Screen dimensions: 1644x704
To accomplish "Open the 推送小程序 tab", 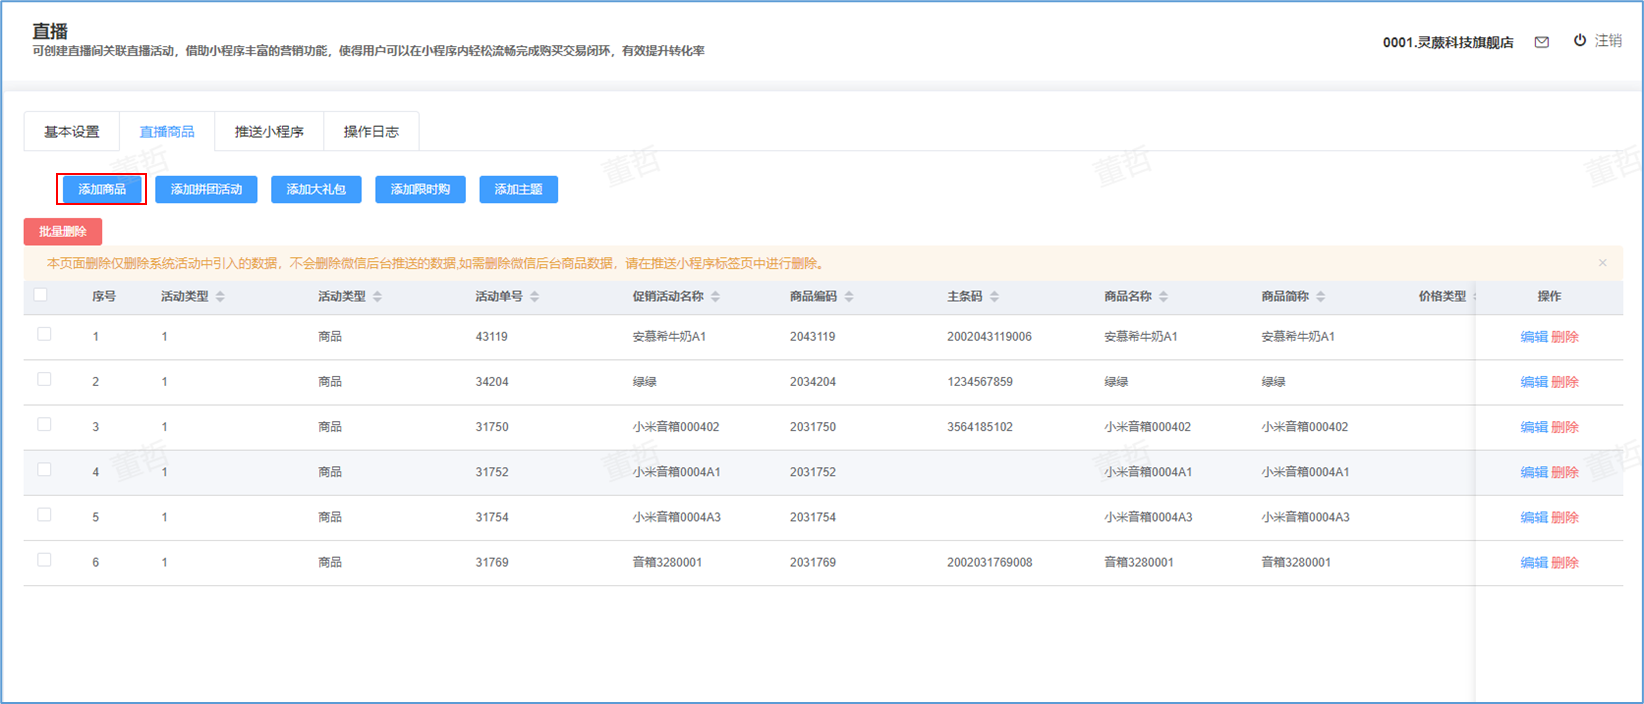I will (x=269, y=132).
